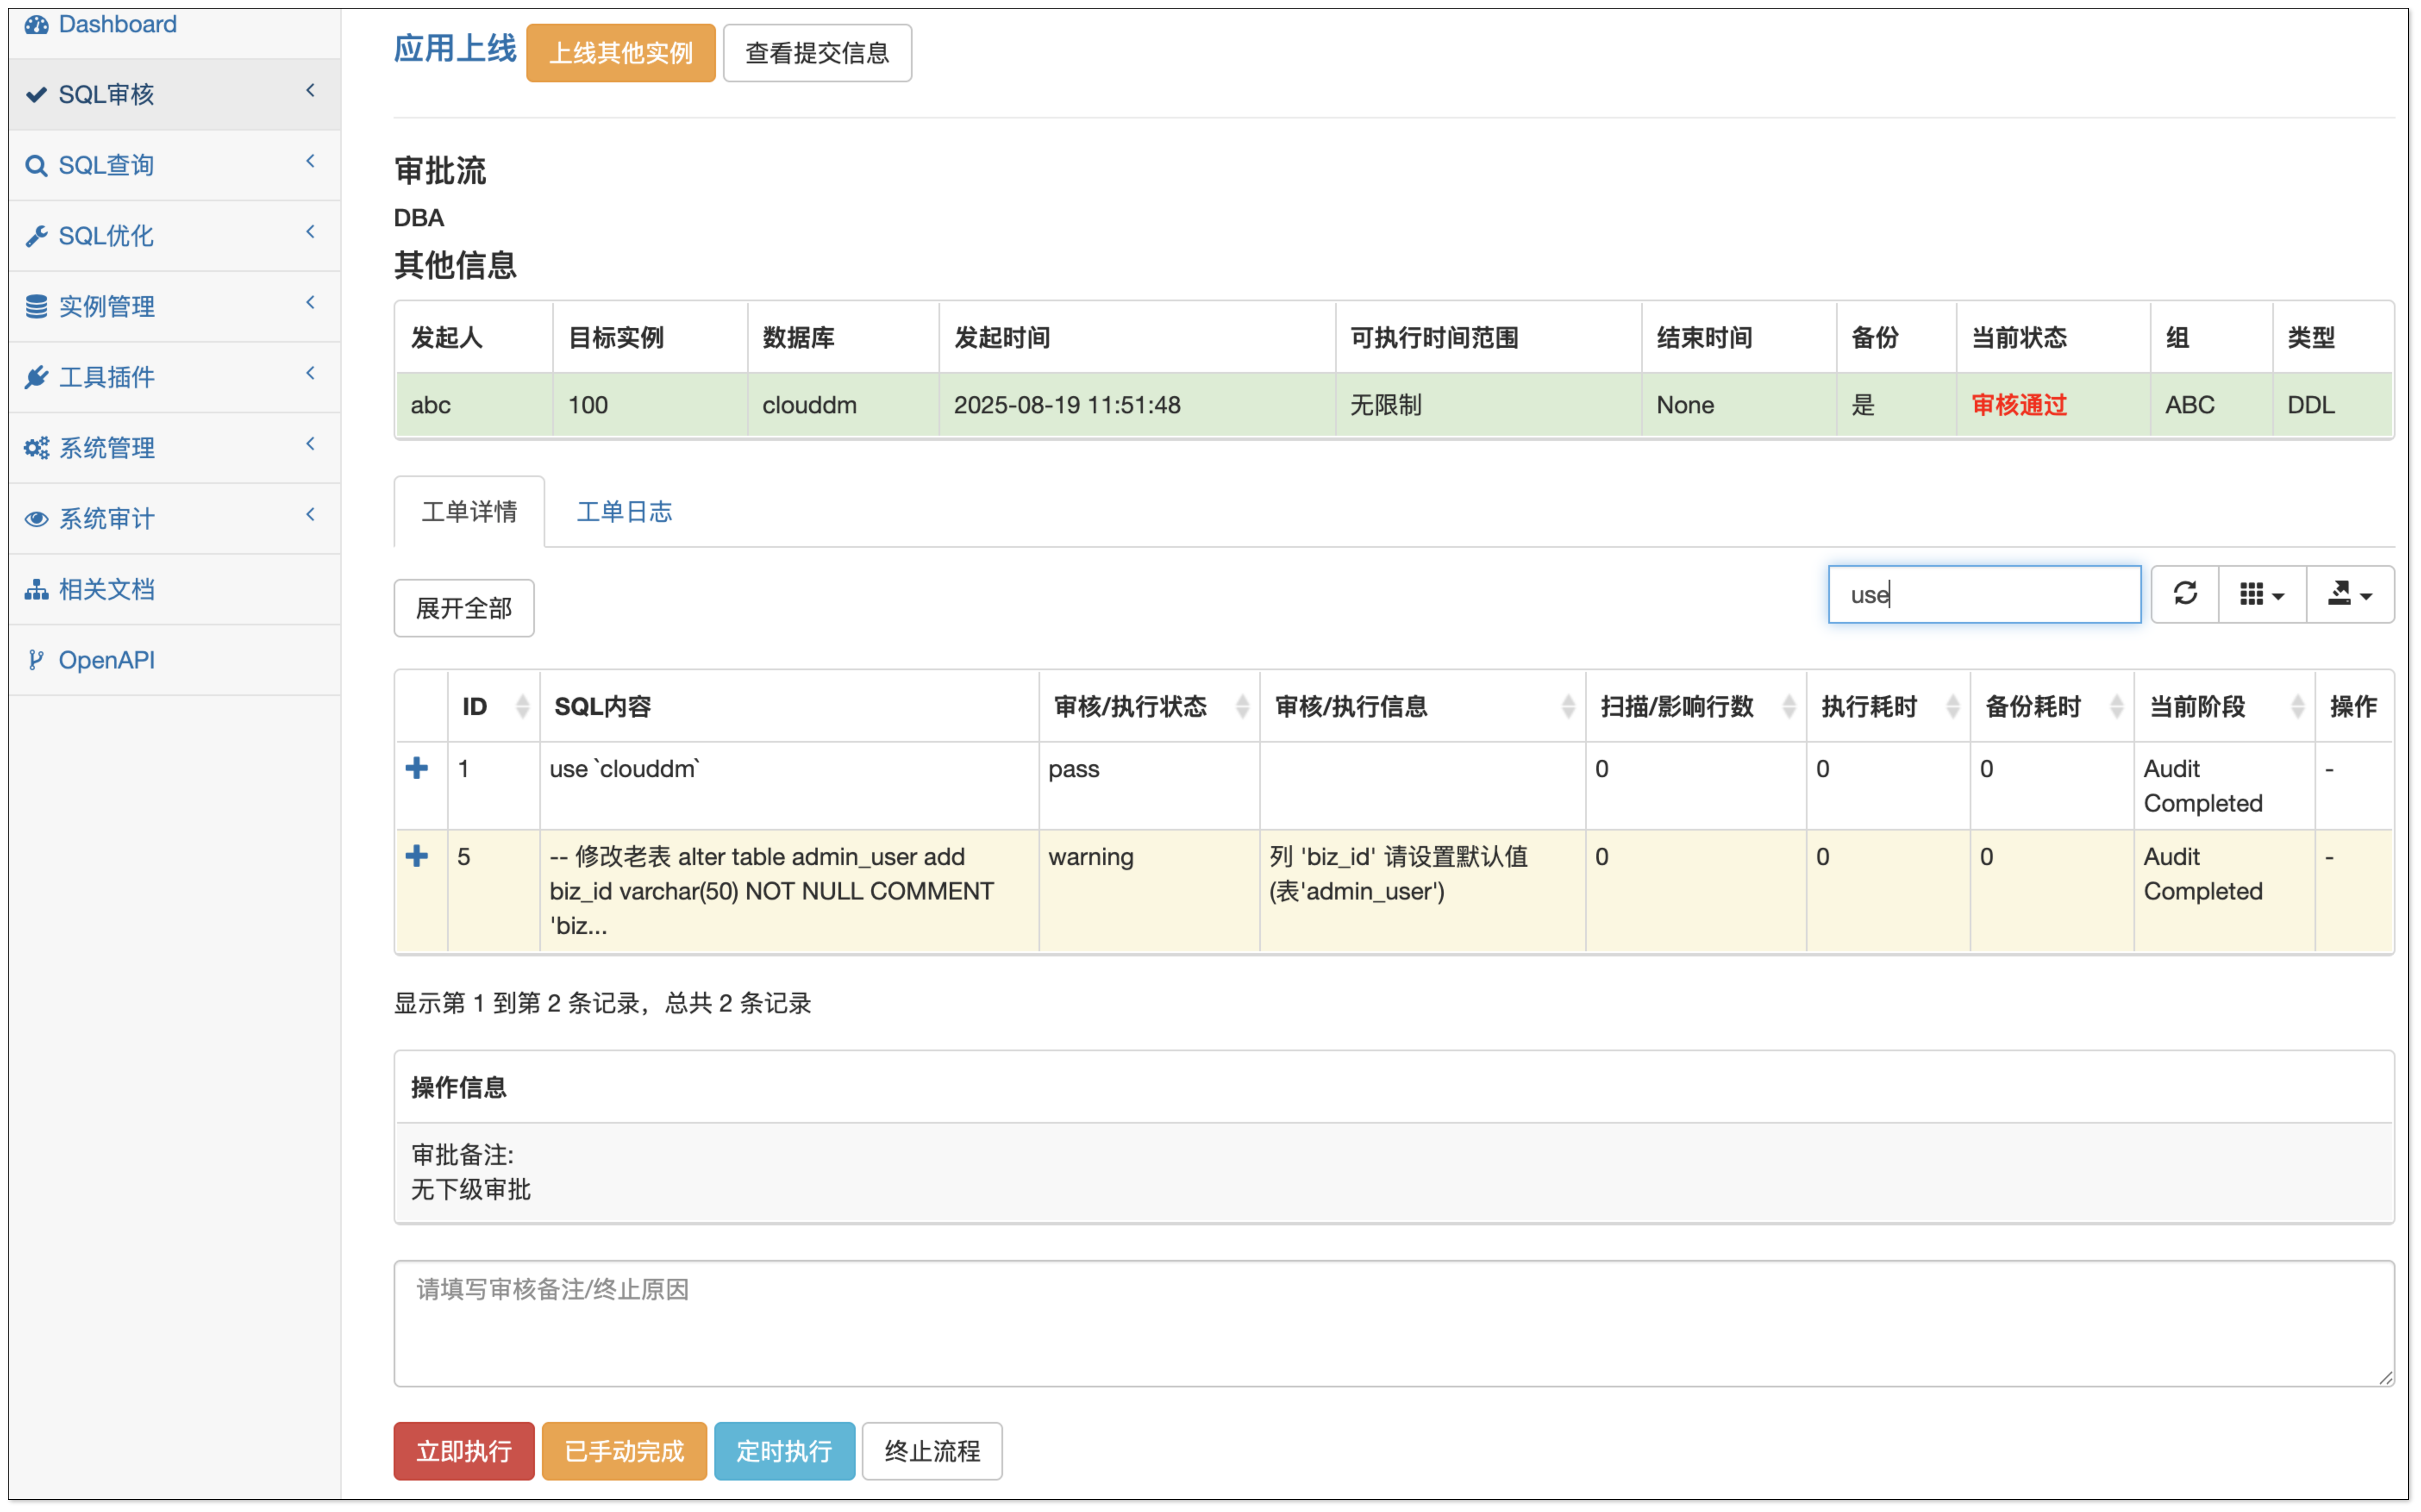Click the 实例管理 database icon

point(36,307)
